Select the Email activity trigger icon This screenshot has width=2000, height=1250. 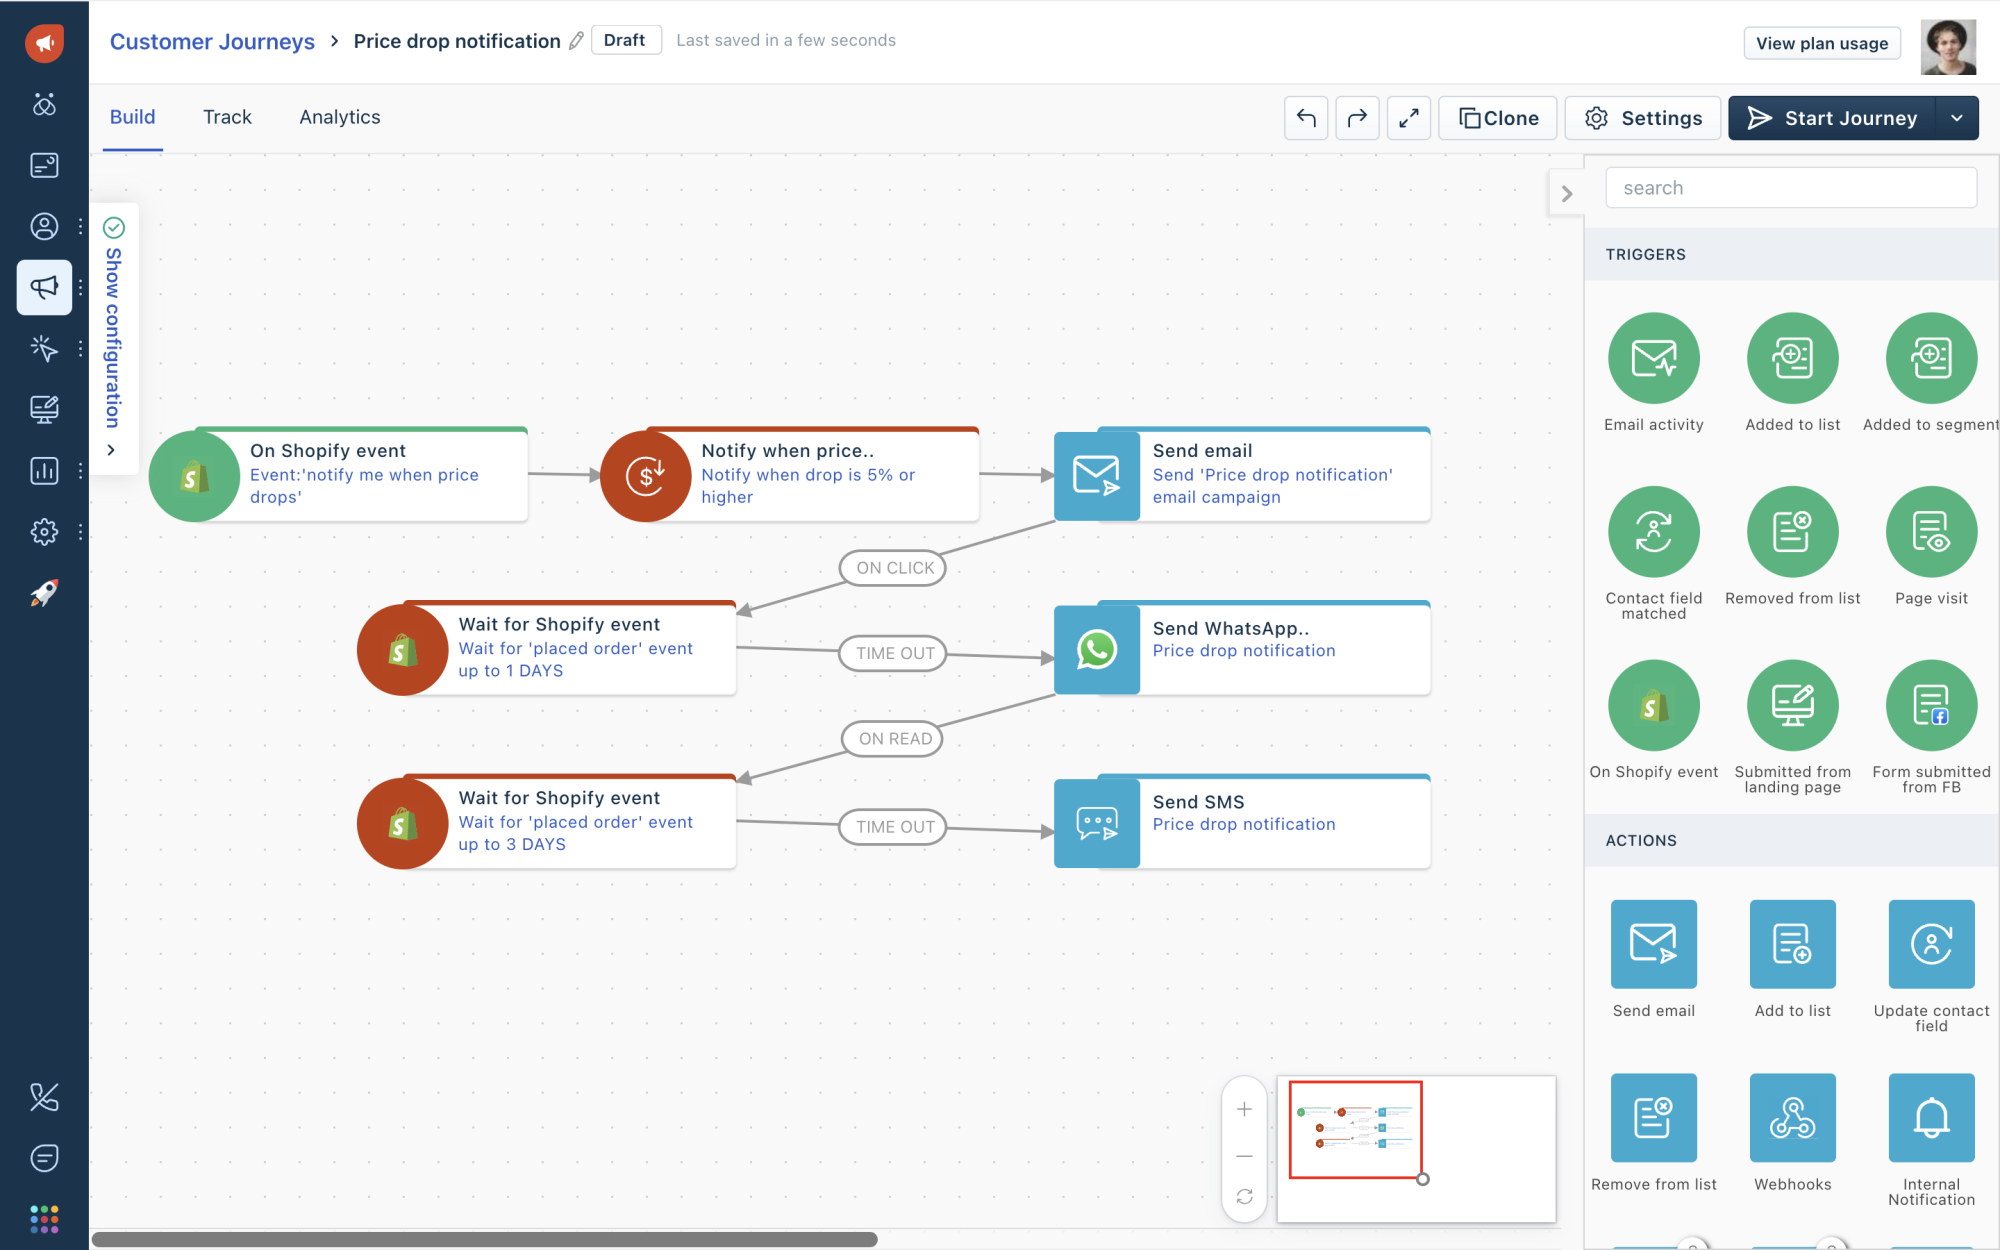point(1653,358)
